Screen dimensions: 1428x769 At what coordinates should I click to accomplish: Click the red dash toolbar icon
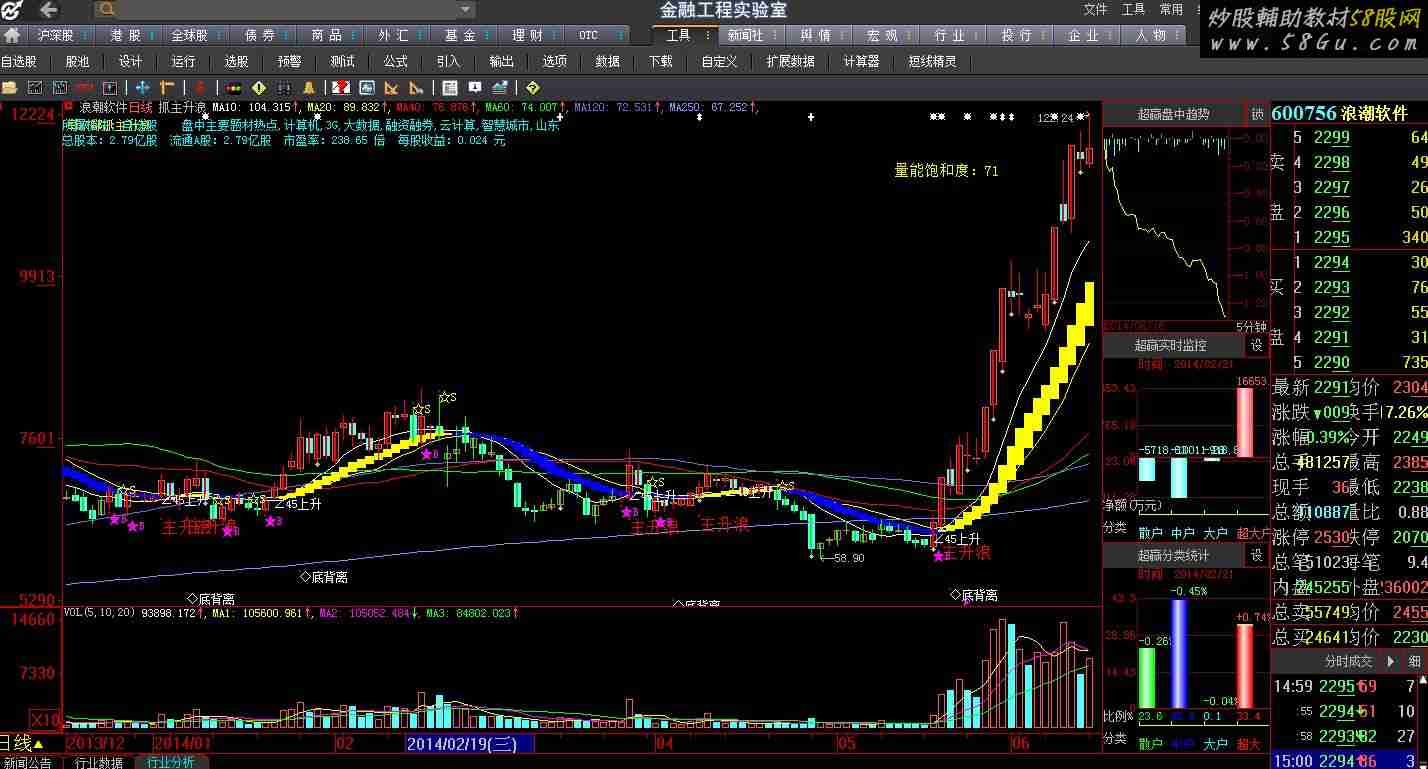tap(84, 88)
